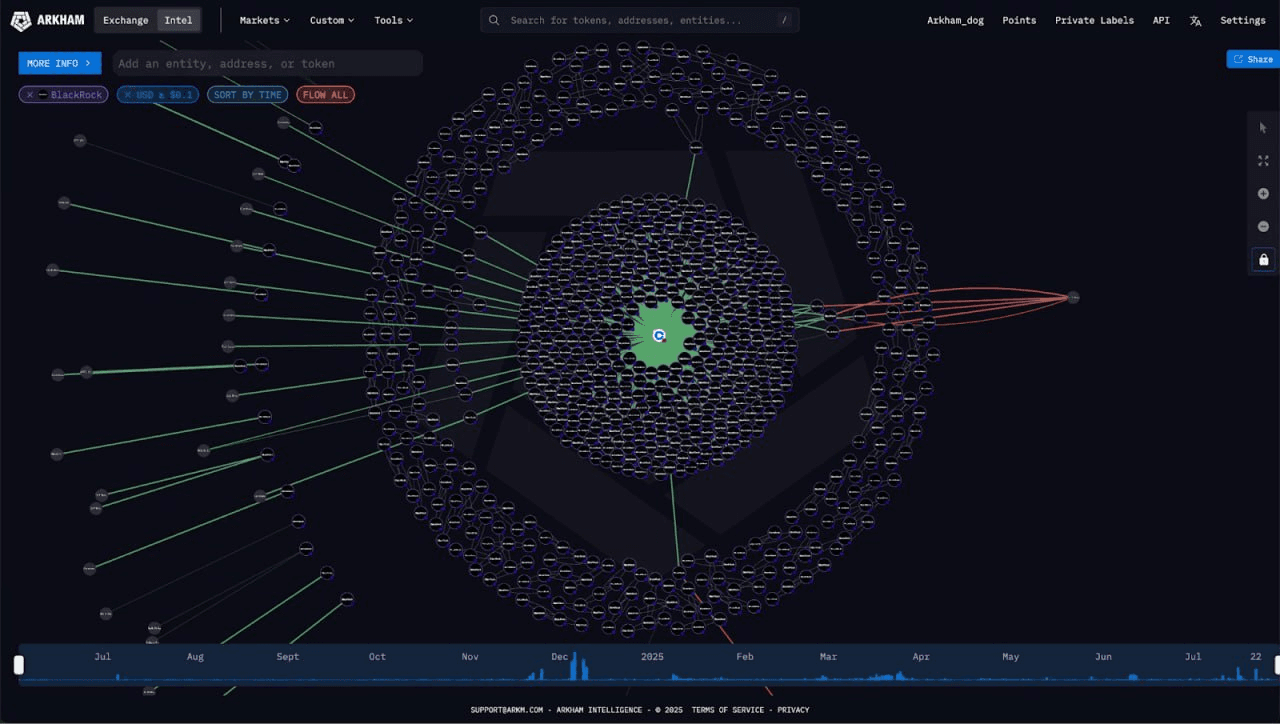Click the 2025 label on the timeline
The width and height of the screenshot is (1280, 724).
(x=652, y=657)
